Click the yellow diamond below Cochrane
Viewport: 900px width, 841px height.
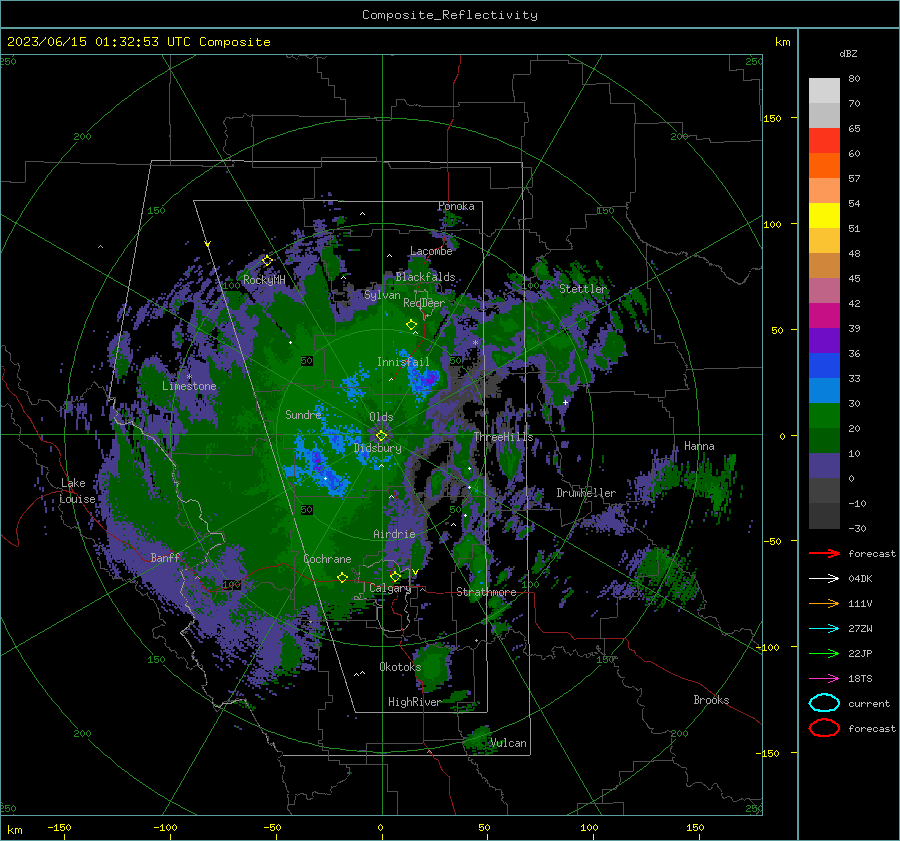tap(342, 578)
